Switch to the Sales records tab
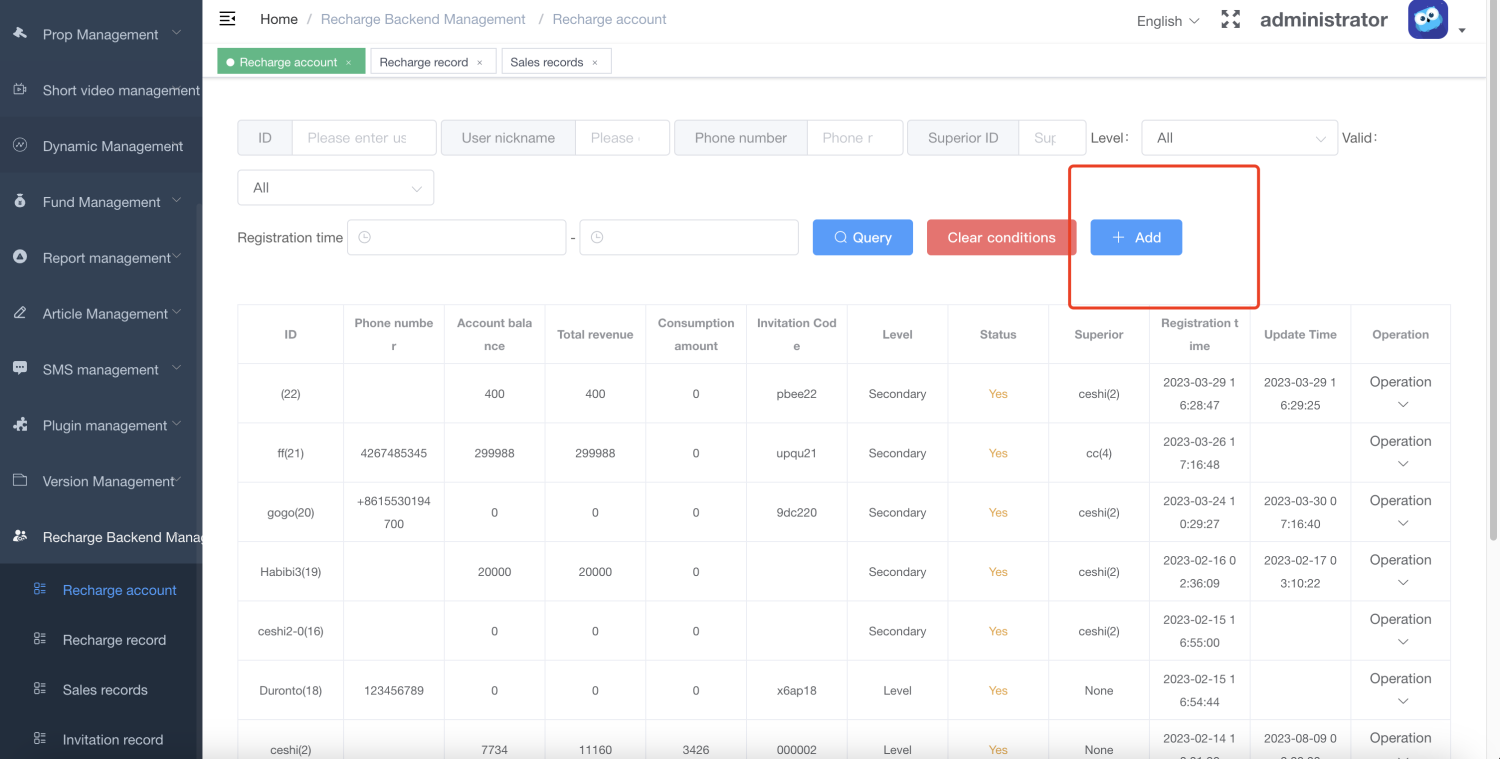Screen dimensions: 1500x759 coord(546,62)
